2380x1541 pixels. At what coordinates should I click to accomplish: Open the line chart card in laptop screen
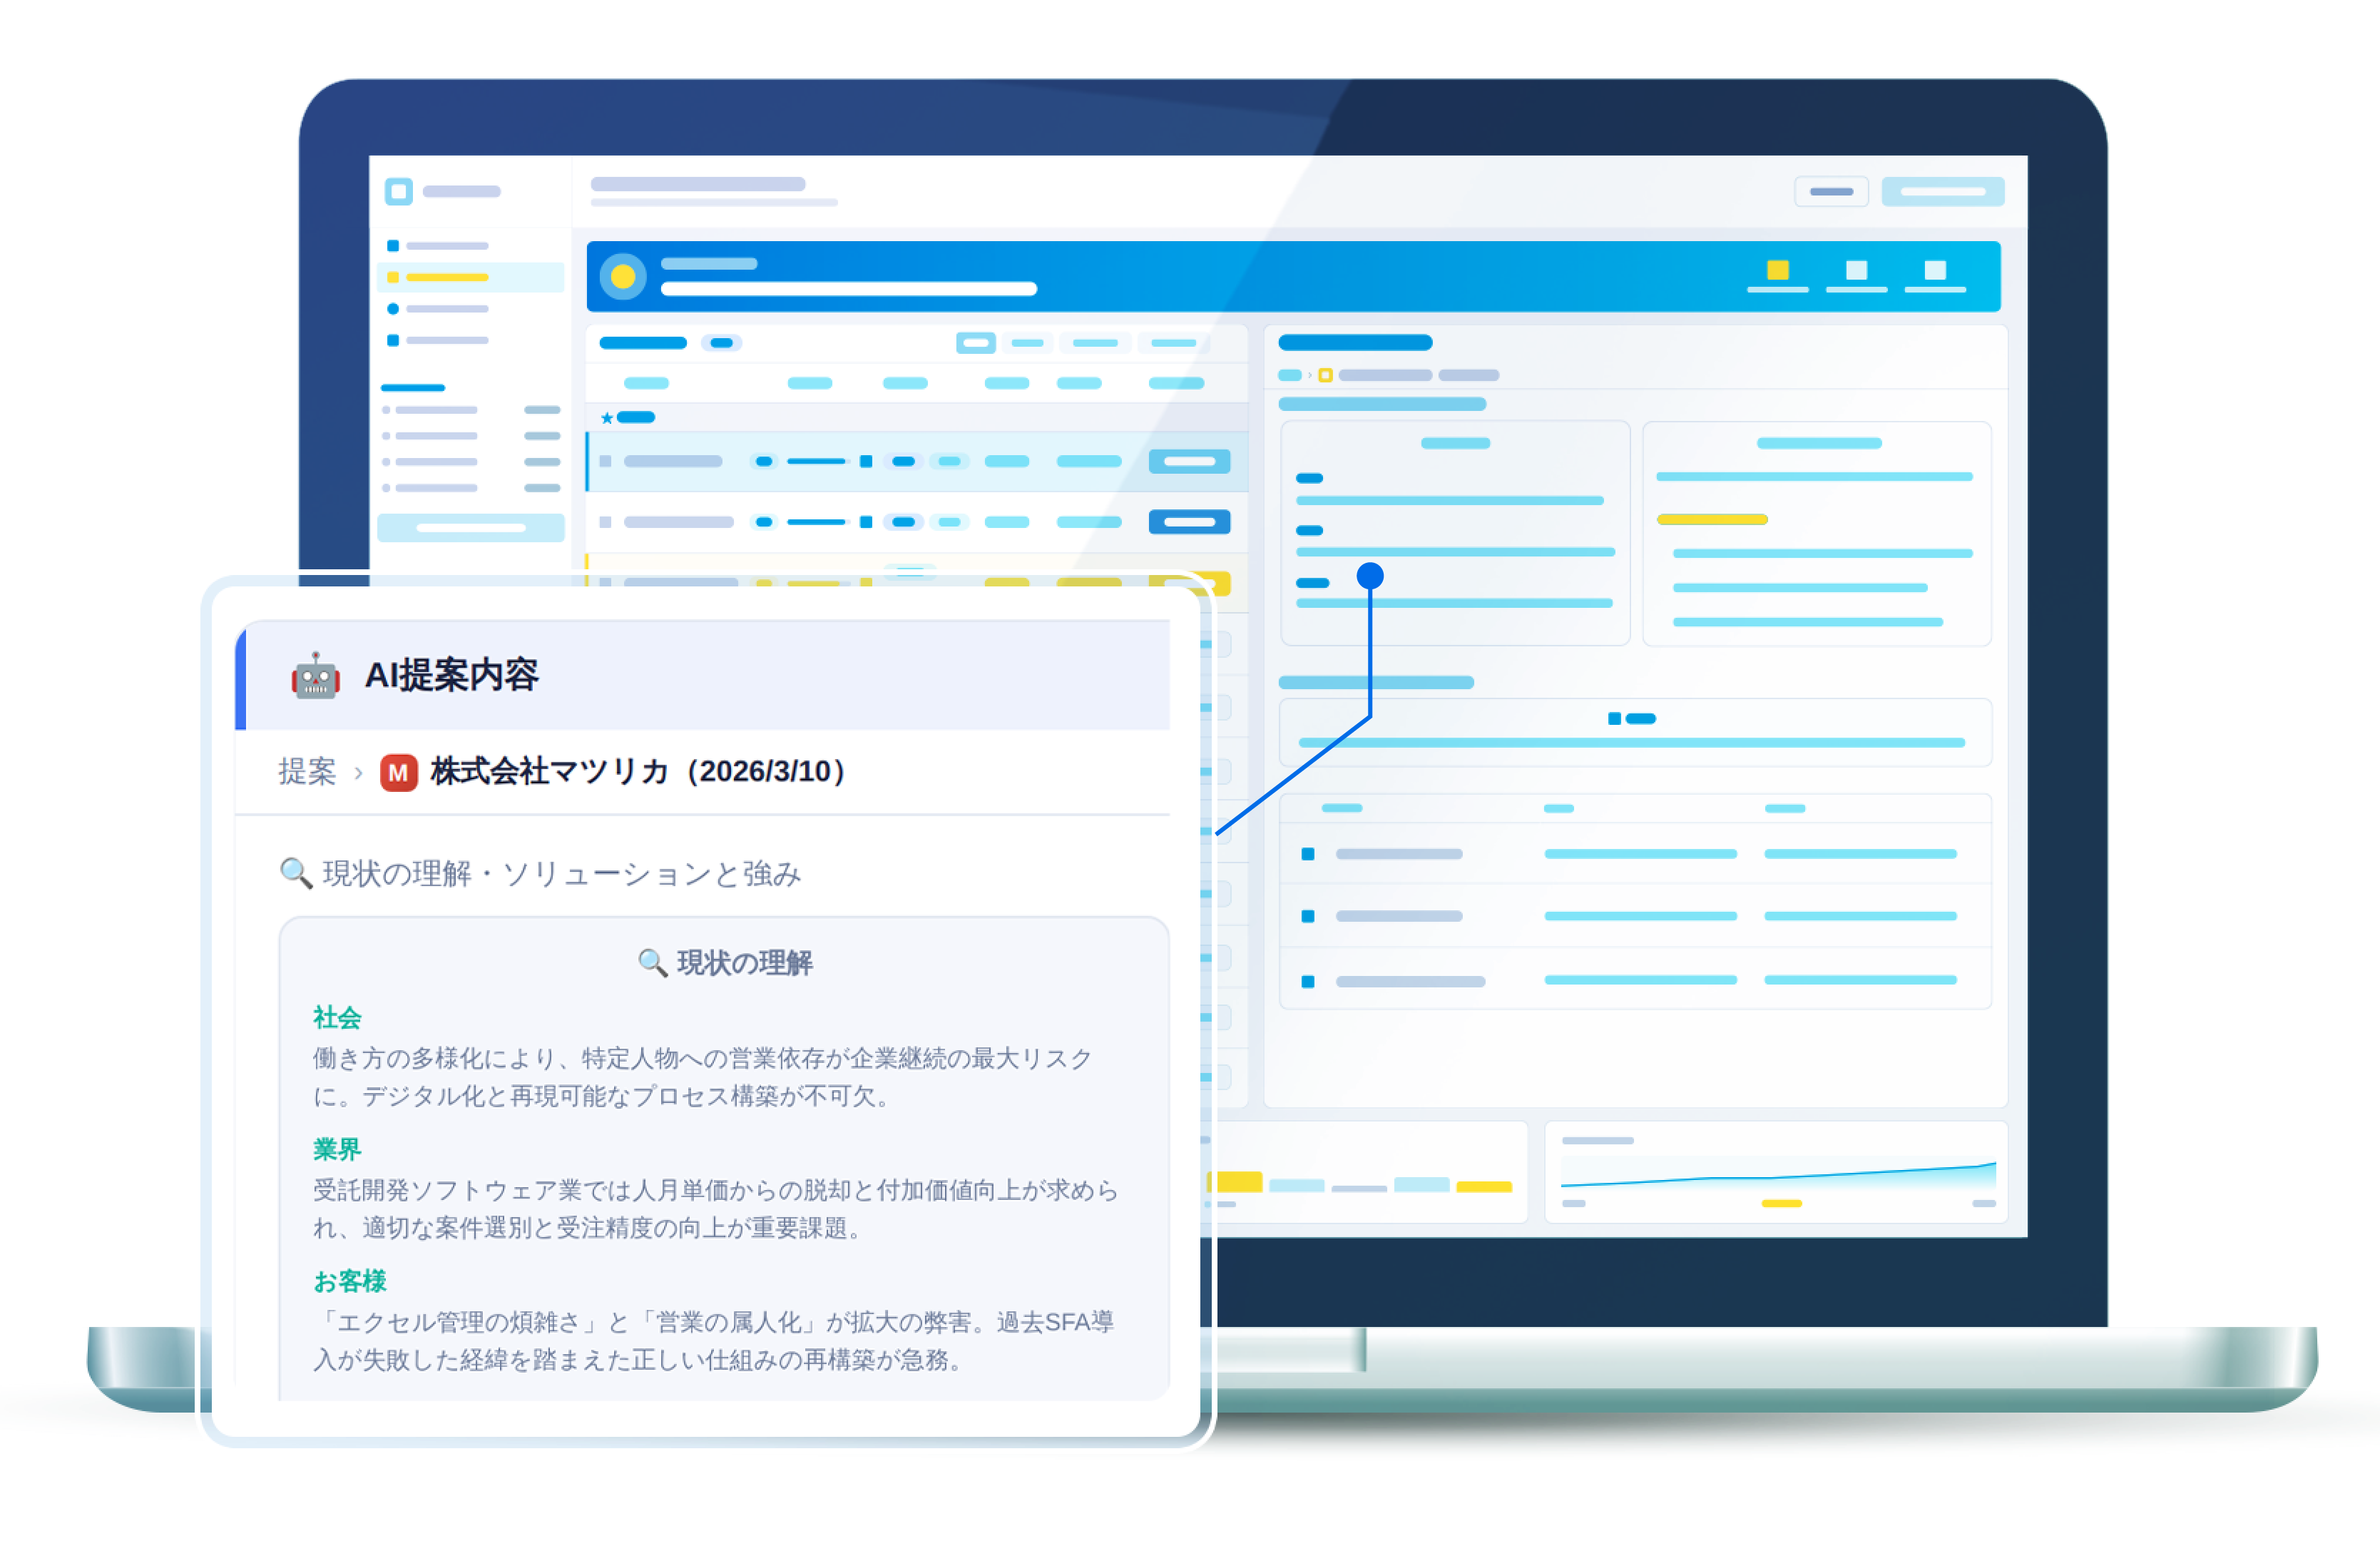click(x=1776, y=1172)
